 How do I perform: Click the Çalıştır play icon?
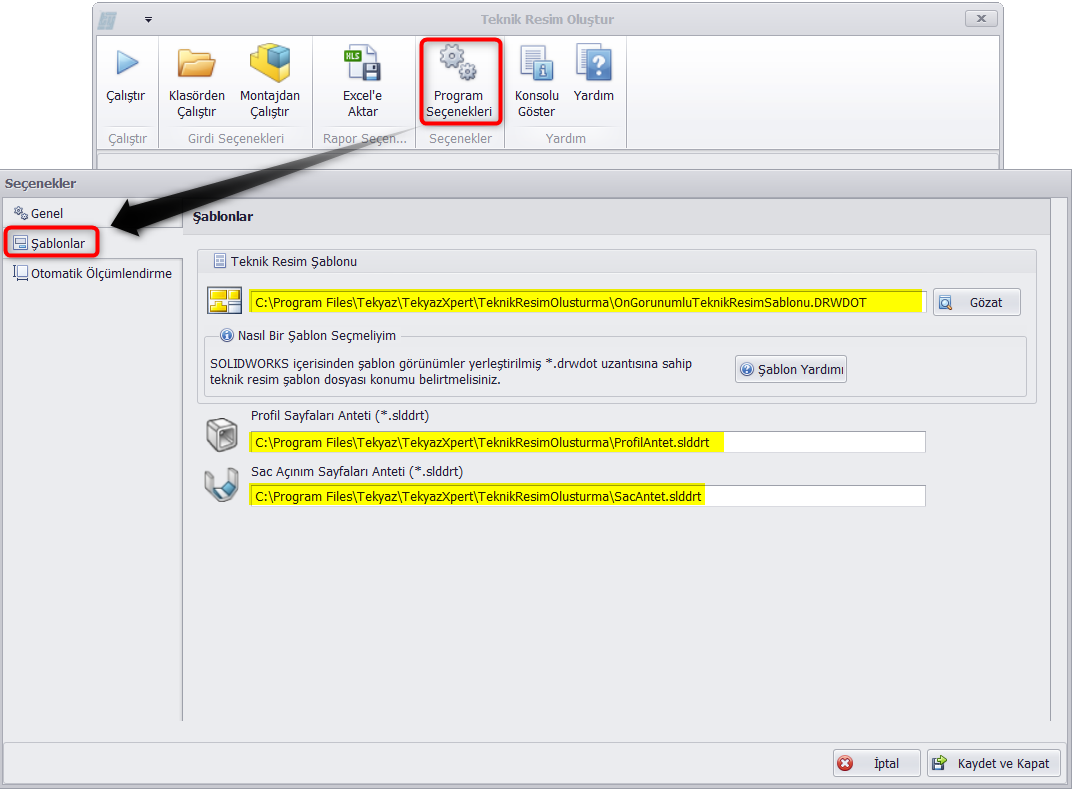127,63
